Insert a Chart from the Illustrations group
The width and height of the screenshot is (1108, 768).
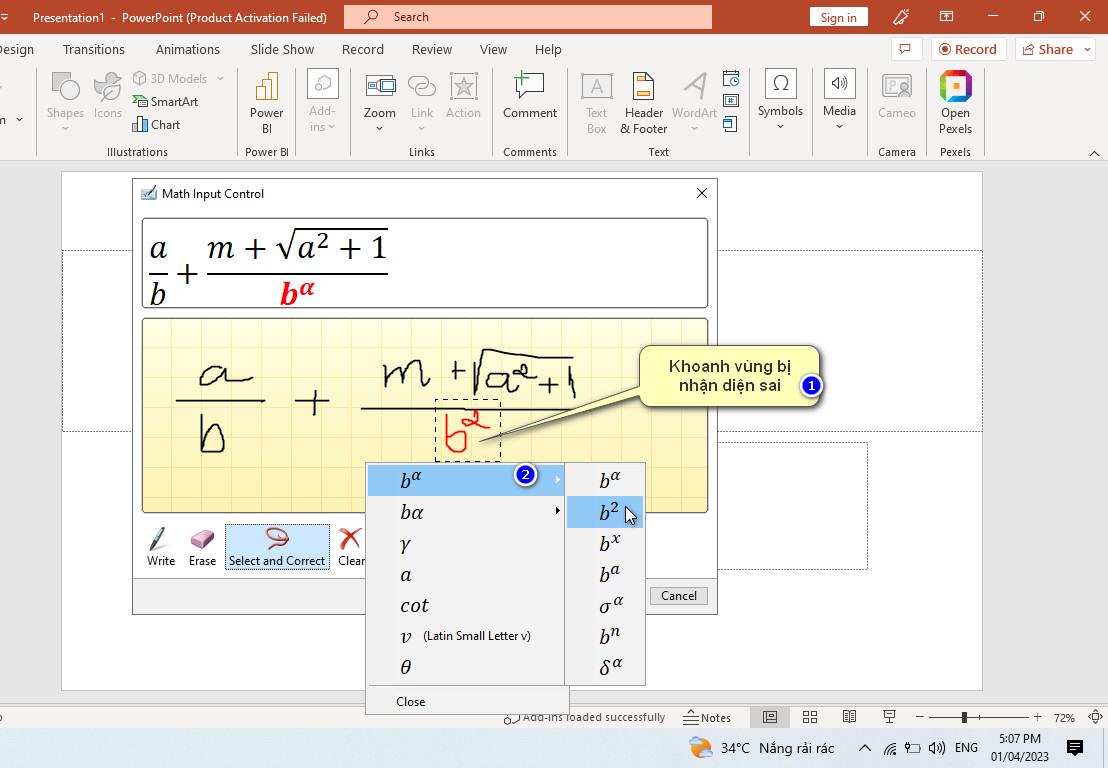(157, 125)
